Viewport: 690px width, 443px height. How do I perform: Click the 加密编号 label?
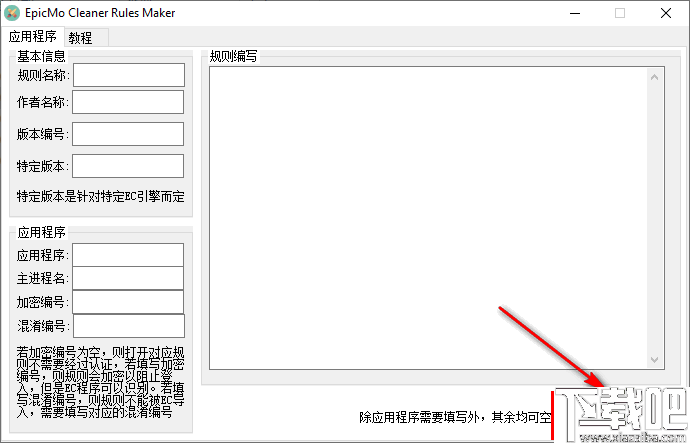click(x=42, y=302)
